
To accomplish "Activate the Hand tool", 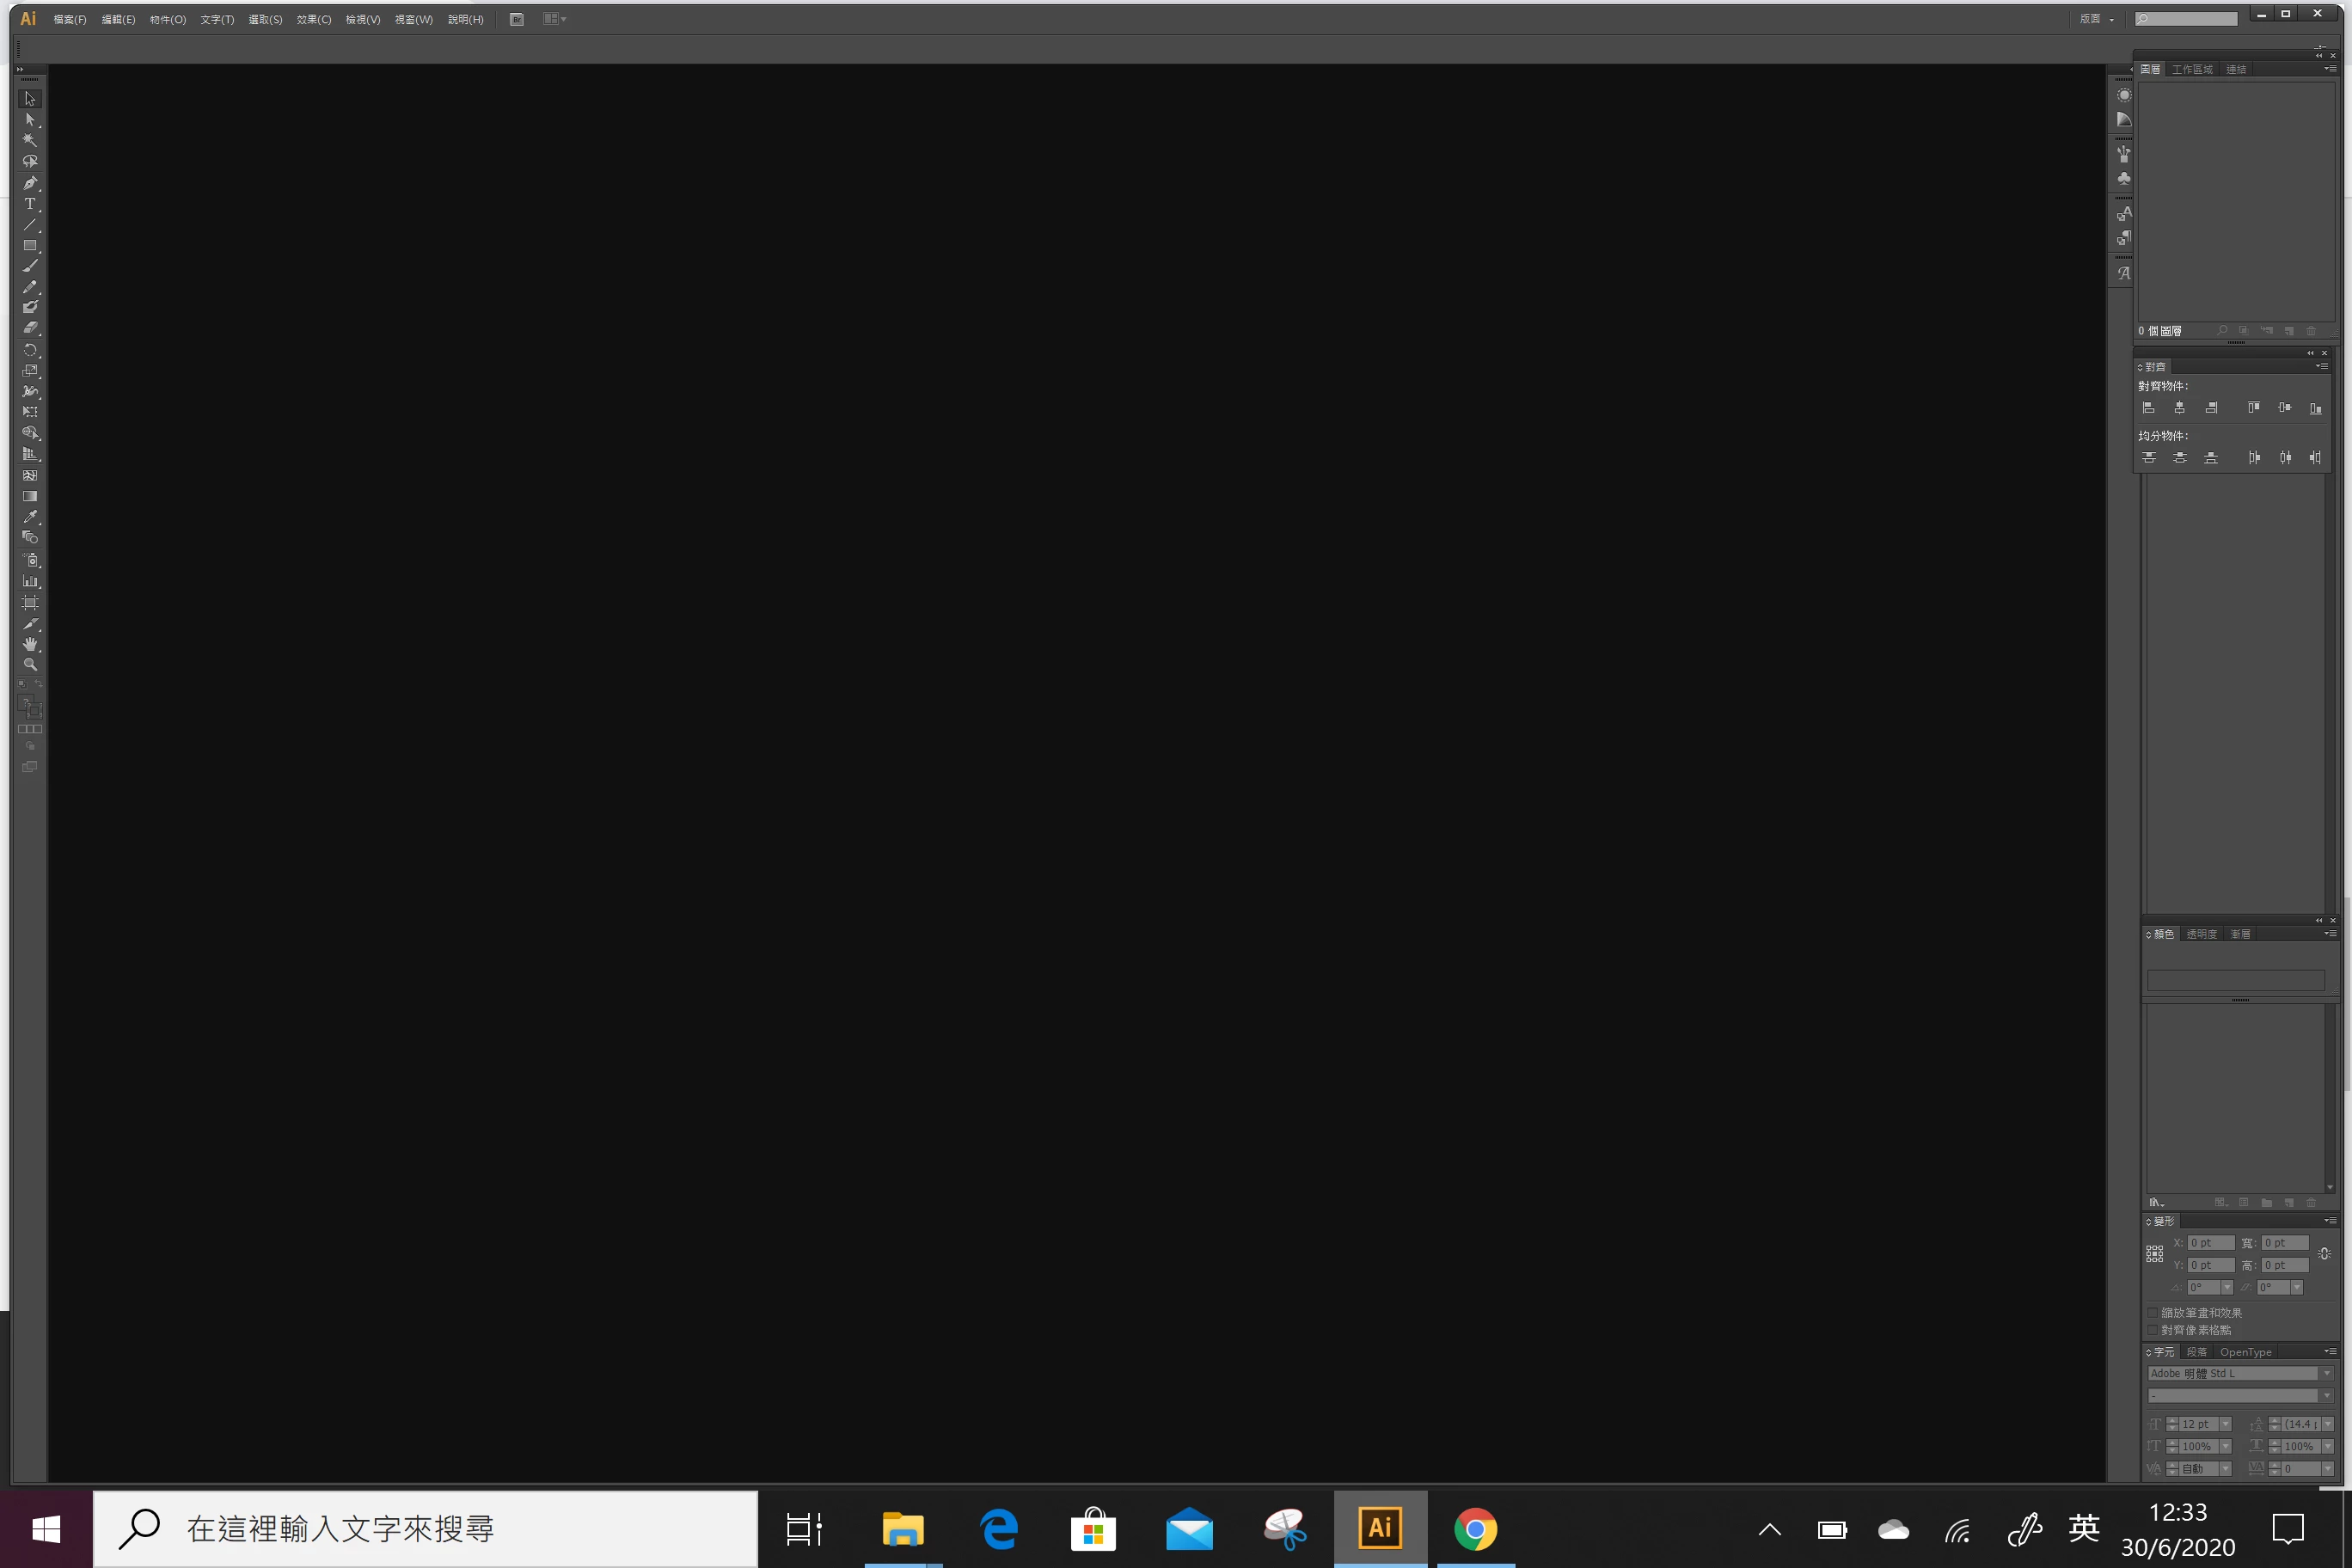I will point(30,644).
